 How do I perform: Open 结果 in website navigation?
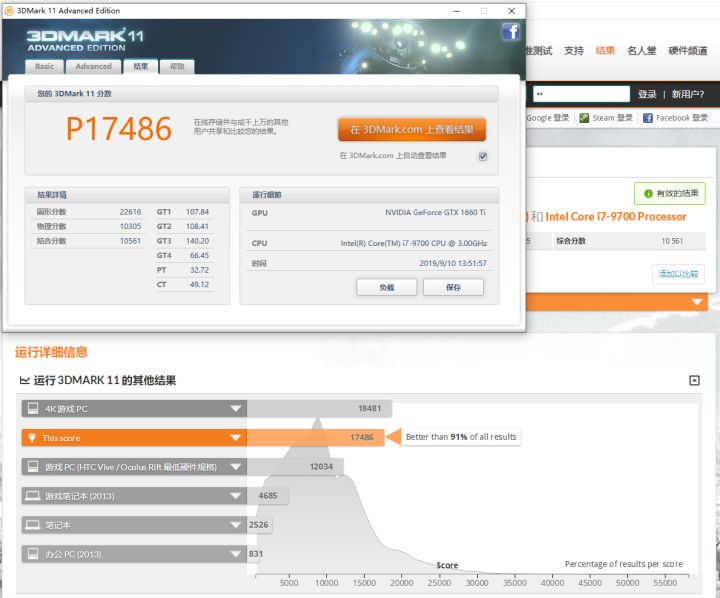click(605, 51)
